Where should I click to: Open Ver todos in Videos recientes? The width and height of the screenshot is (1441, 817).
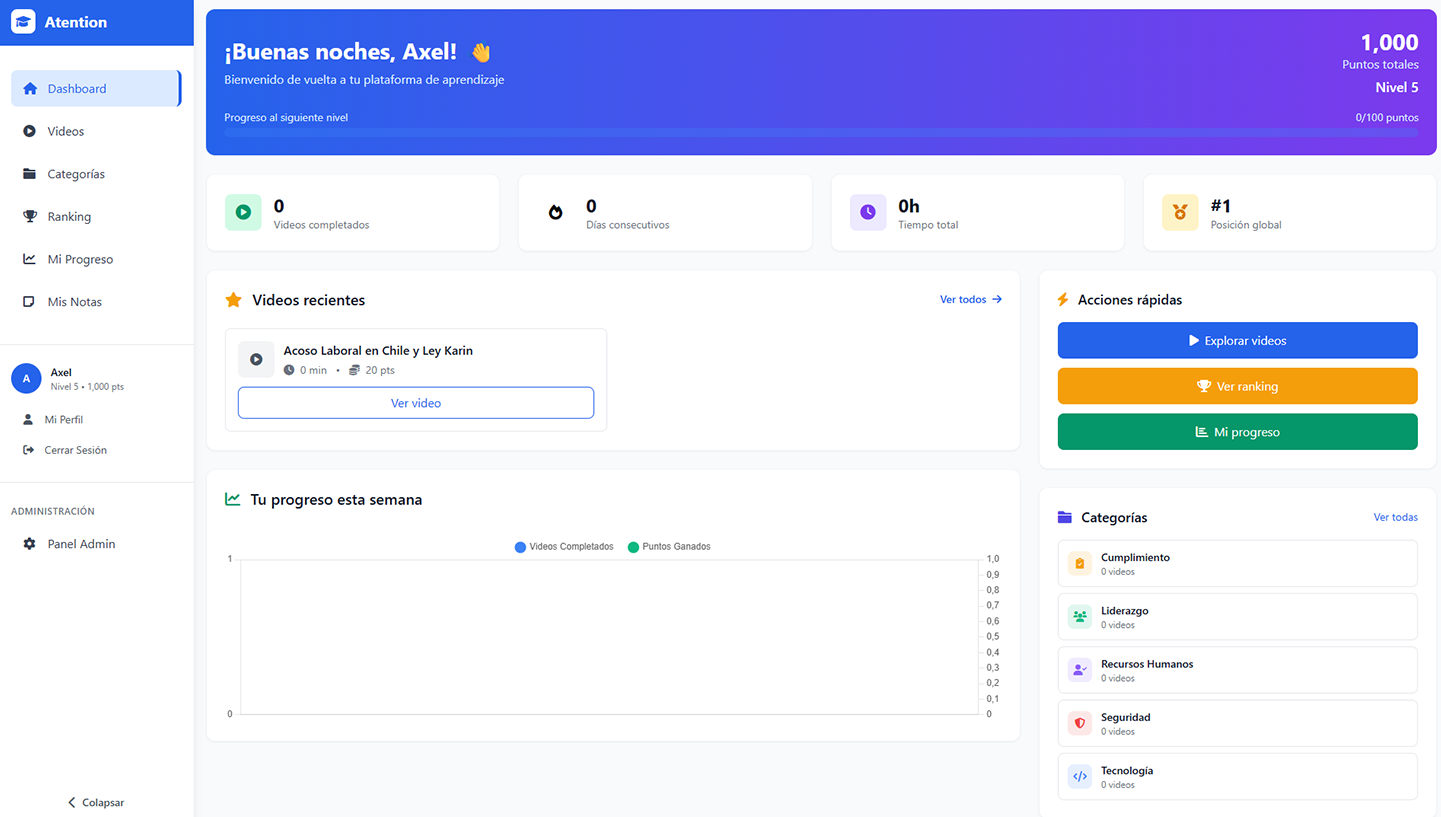[969, 299]
